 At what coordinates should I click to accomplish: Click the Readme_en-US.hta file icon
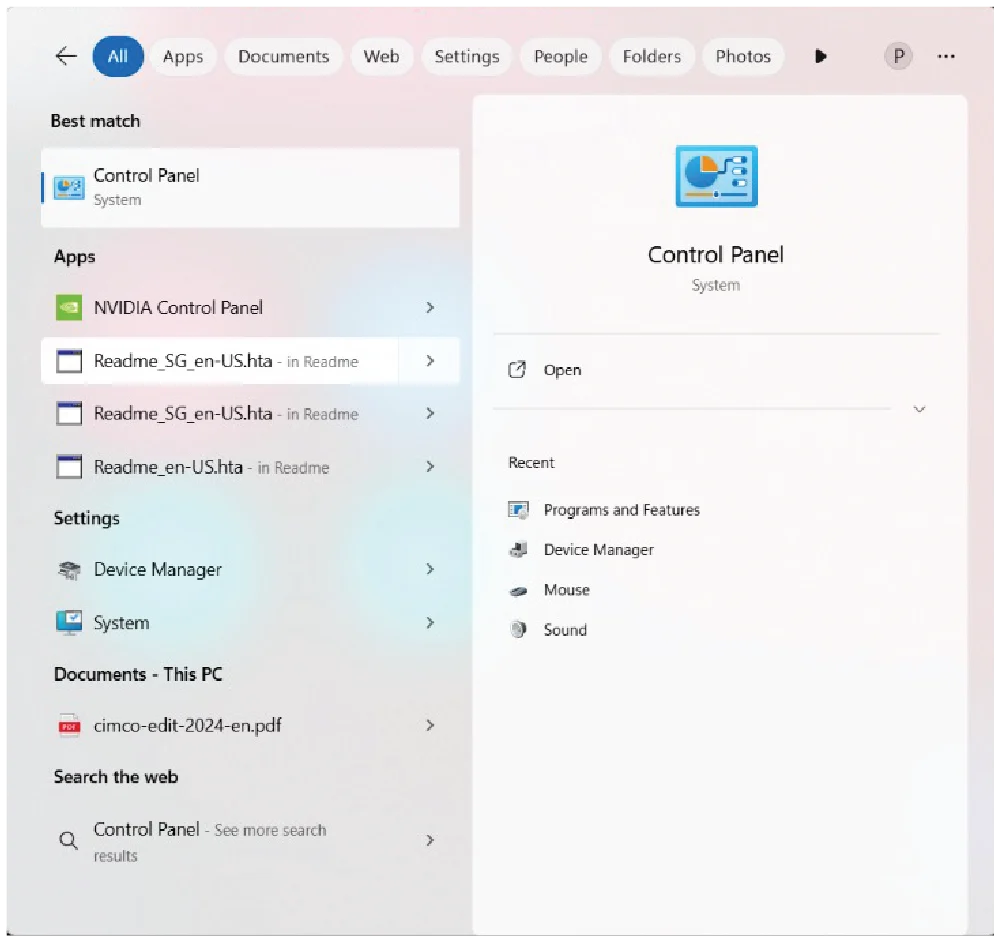click(x=69, y=467)
